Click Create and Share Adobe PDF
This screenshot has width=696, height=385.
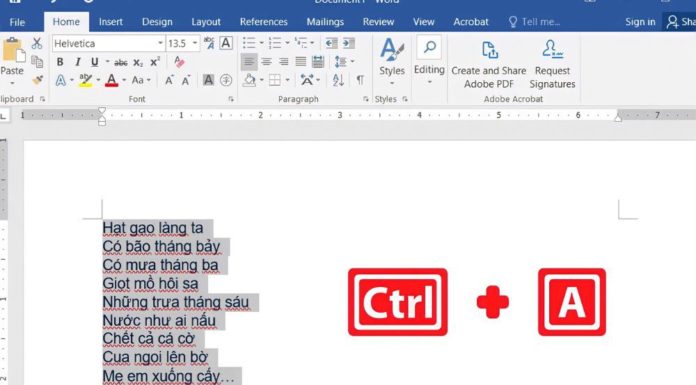489,64
